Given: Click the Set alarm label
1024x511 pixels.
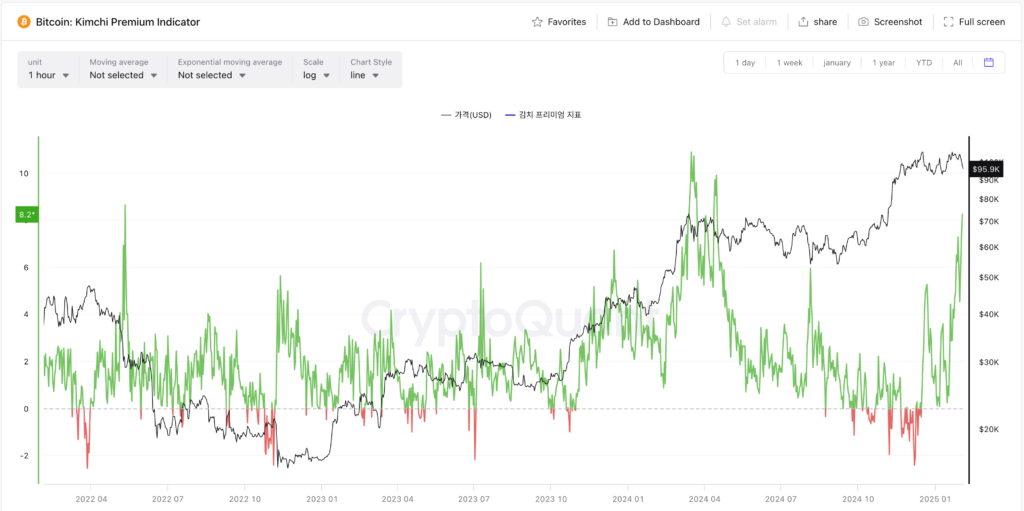Looking at the screenshot, I should click(x=756, y=22).
